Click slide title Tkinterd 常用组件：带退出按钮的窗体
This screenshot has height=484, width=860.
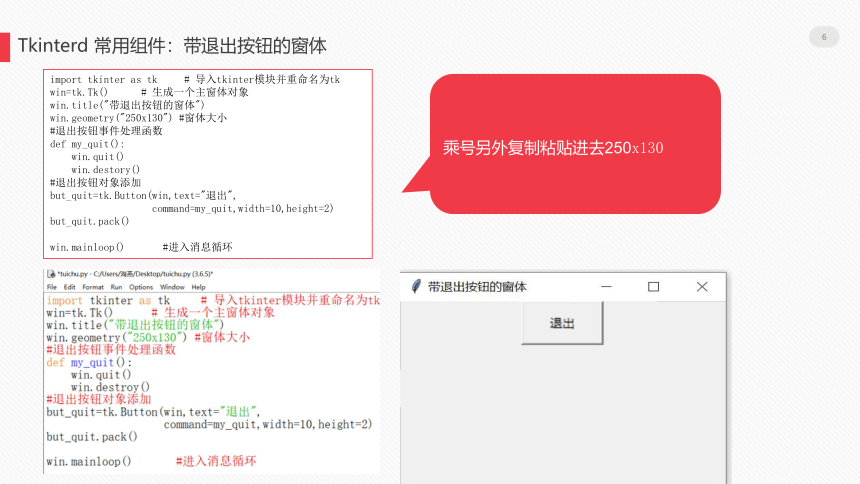(x=172, y=46)
